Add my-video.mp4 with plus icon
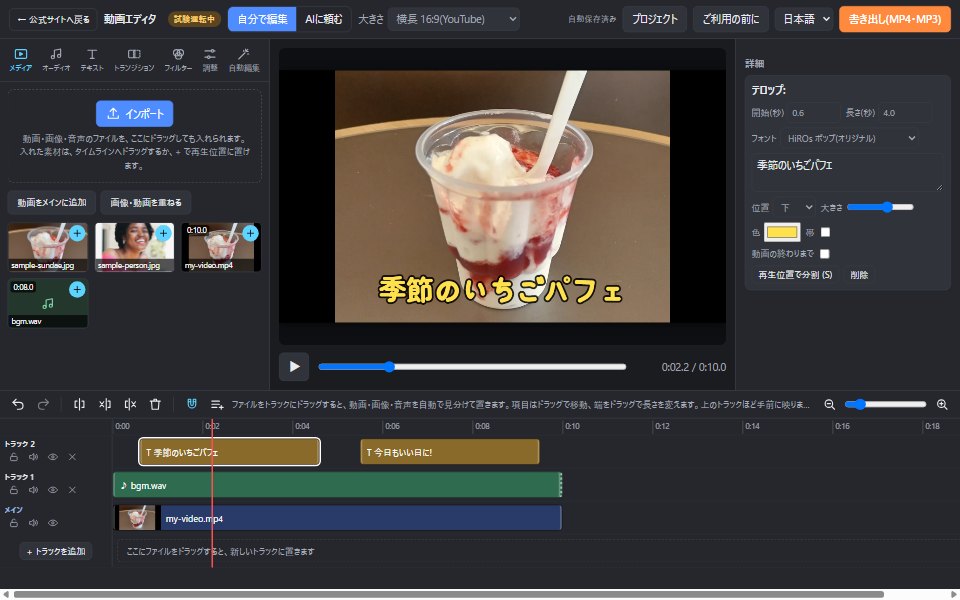The width and height of the screenshot is (960, 600). pos(250,233)
